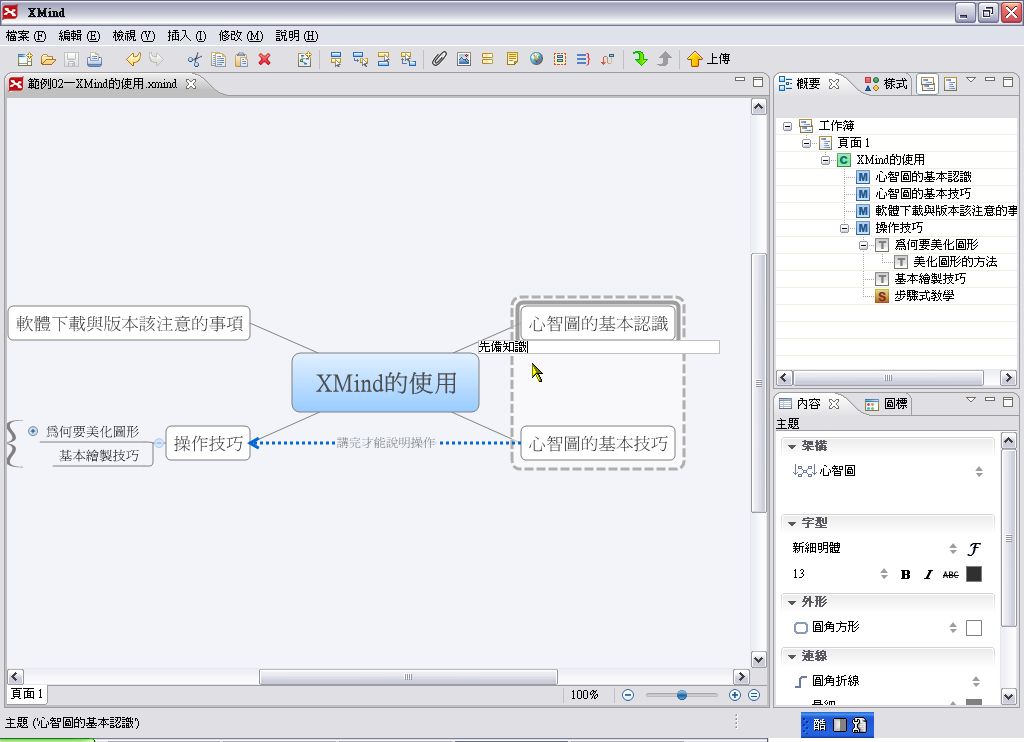Insert a subtopic via the second topic icon
Image resolution: width=1024 pixels, height=742 pixels.
360,59
